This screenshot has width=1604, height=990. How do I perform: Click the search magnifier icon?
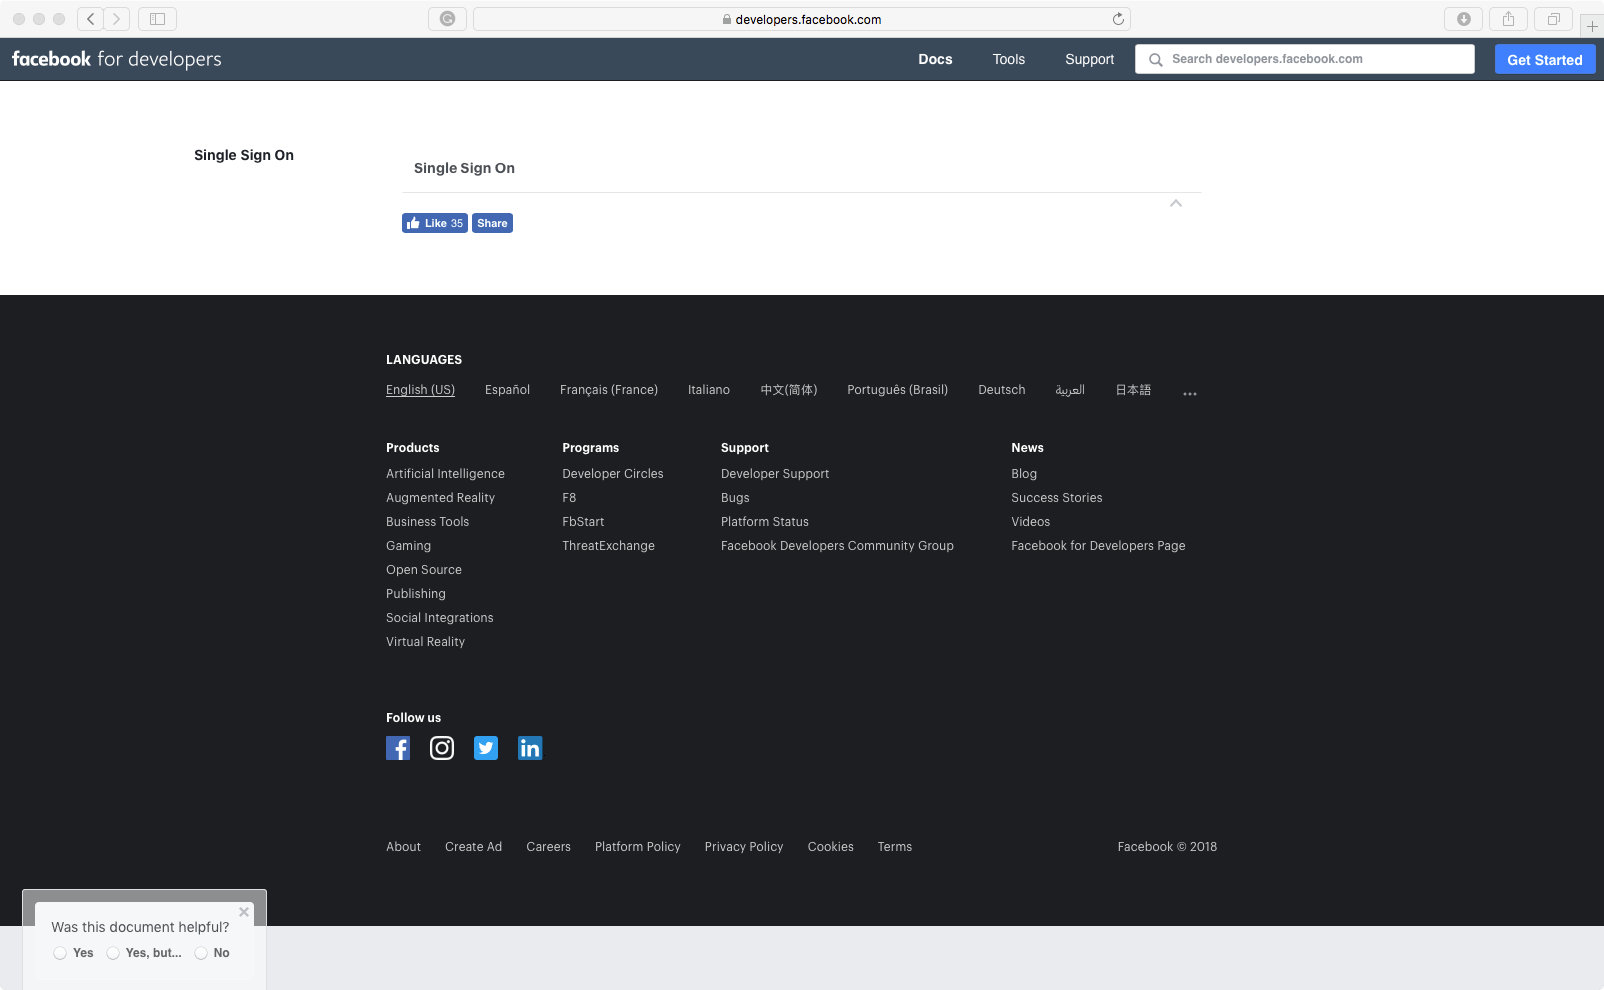(1155, 60)
